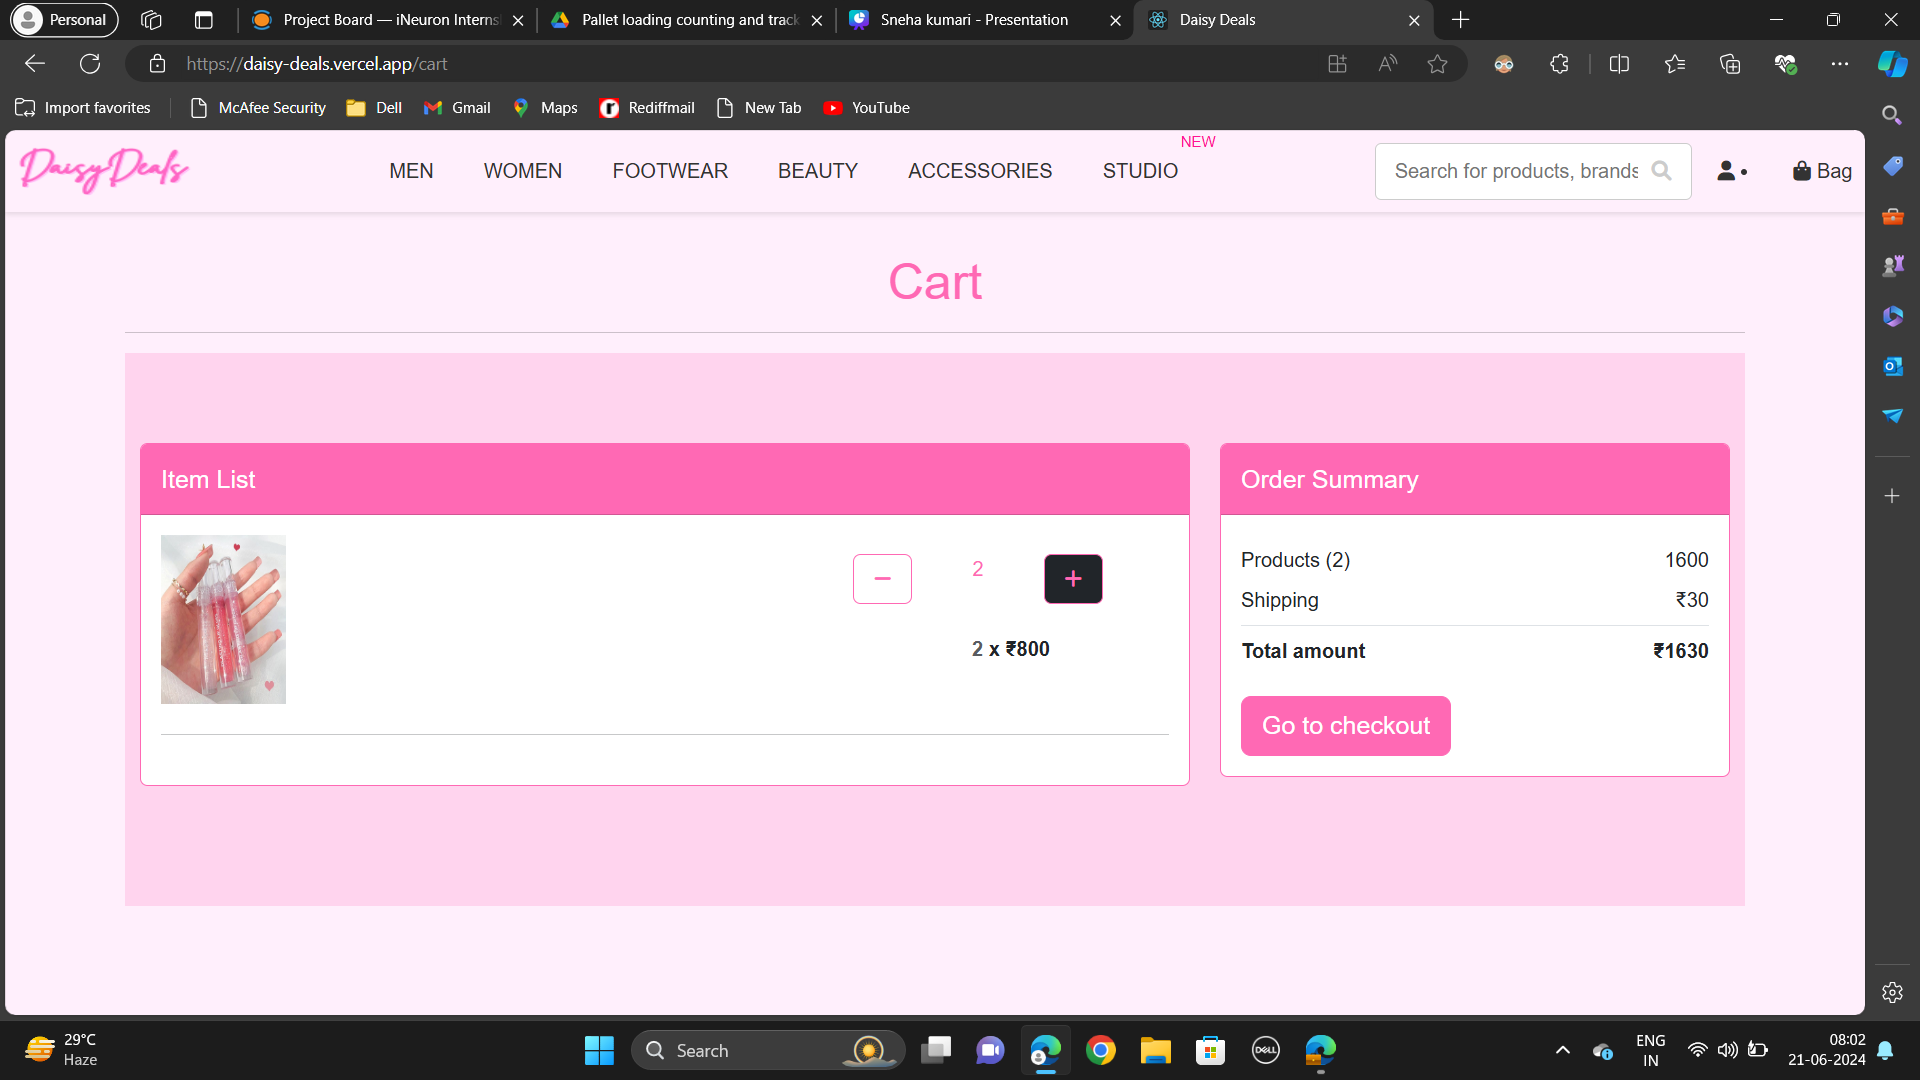
Task: Decrease item quantity with minus button
Action: (882, 579)
